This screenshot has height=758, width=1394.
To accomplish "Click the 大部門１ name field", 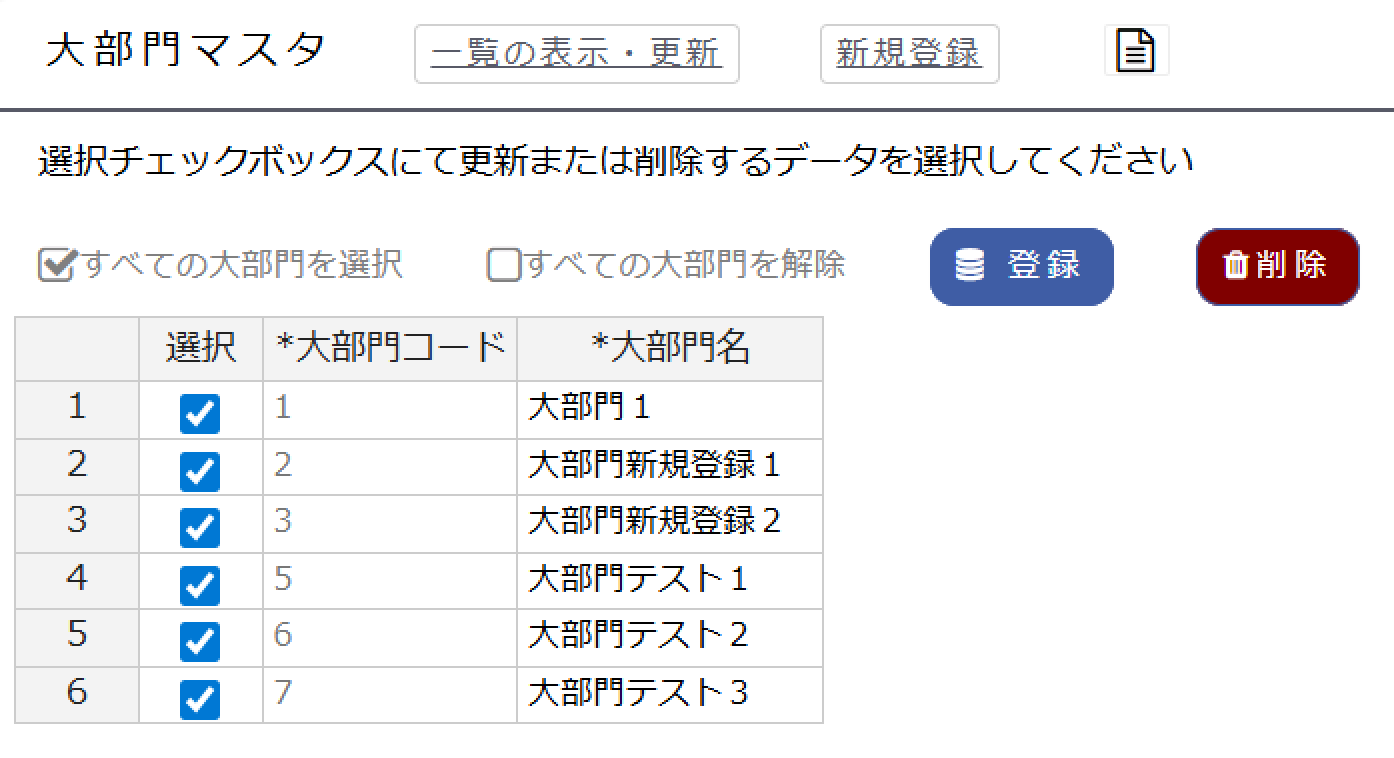I will (670, 409).
